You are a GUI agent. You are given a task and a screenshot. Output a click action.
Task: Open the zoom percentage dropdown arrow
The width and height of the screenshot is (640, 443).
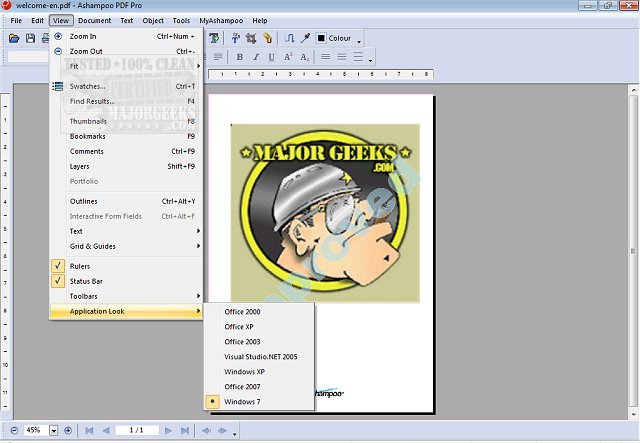pos(53,430)
